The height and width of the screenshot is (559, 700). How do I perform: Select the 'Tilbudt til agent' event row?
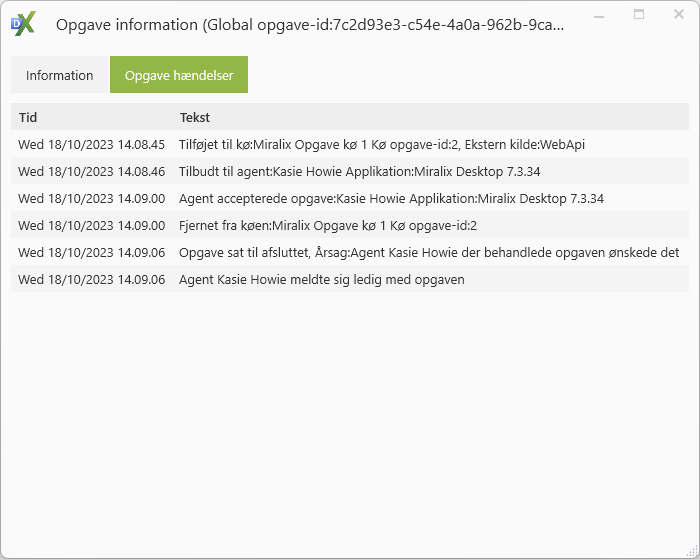coord(359,171)
